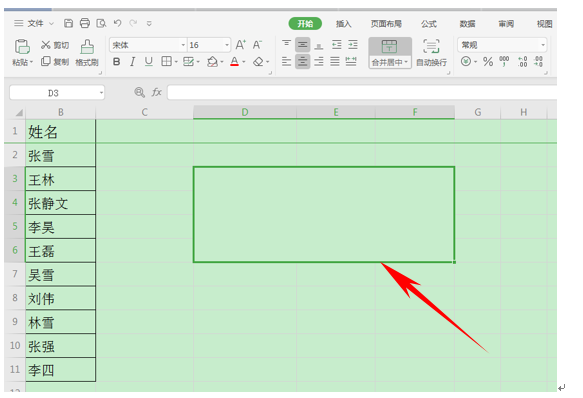Expand the Paste (粘贴) options arrow

tap(32, 62)
